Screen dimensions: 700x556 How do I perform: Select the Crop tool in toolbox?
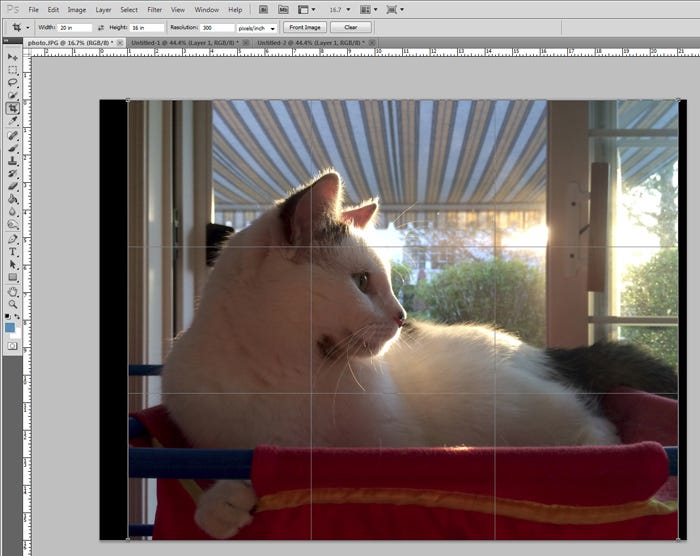pyautogui.click(x=12, y=108)
